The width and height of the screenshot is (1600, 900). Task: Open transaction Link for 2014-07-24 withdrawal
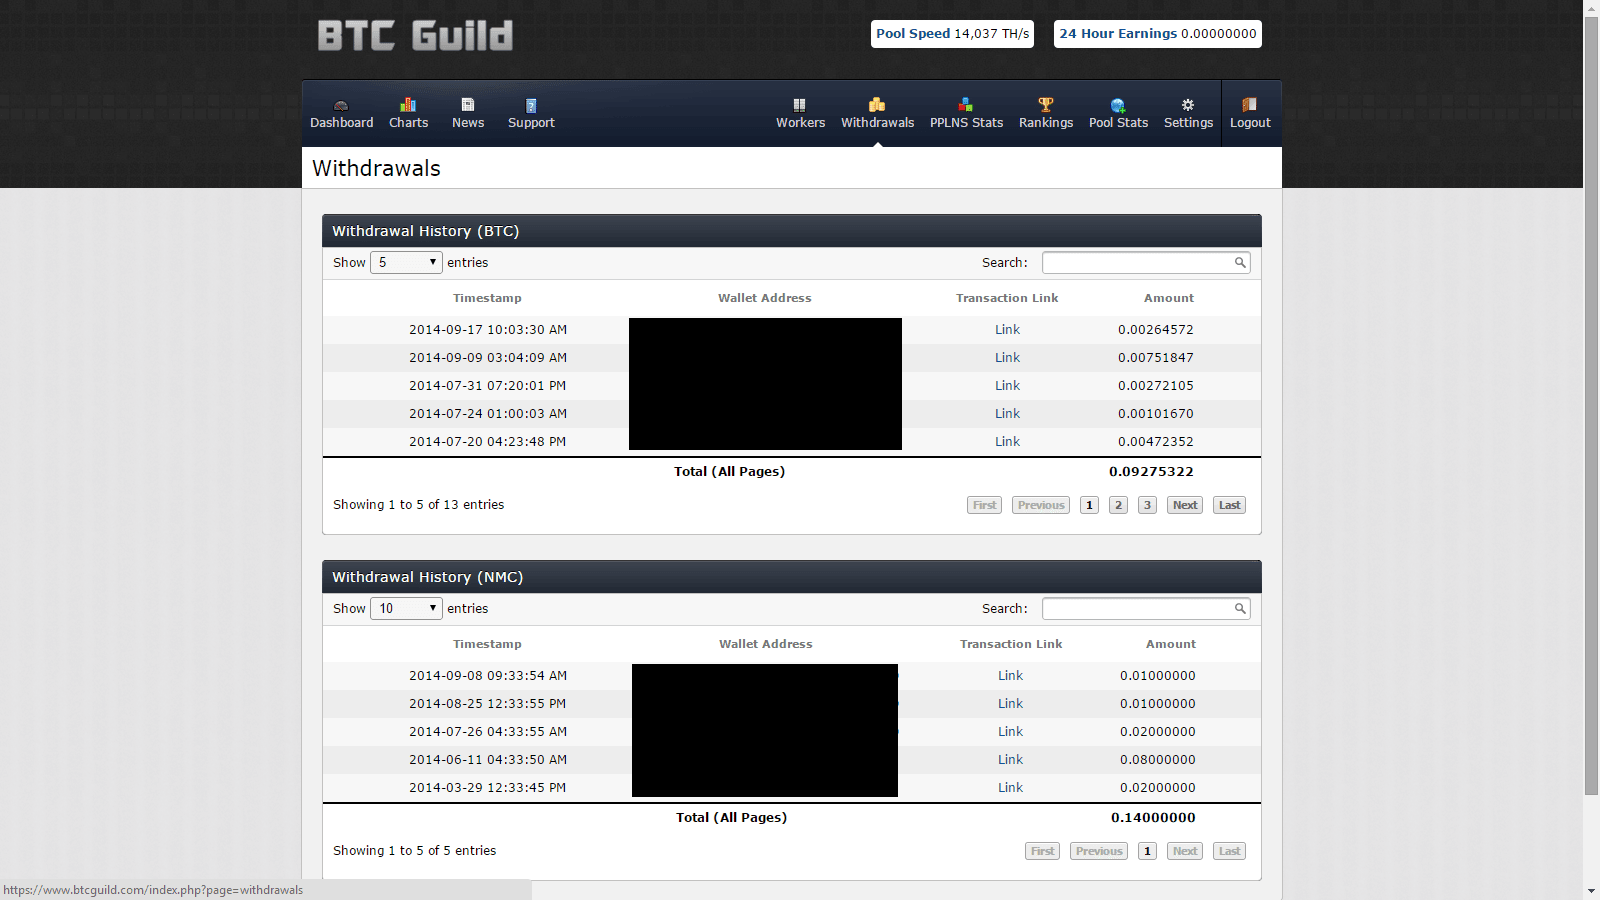(x=1007, y=414)
